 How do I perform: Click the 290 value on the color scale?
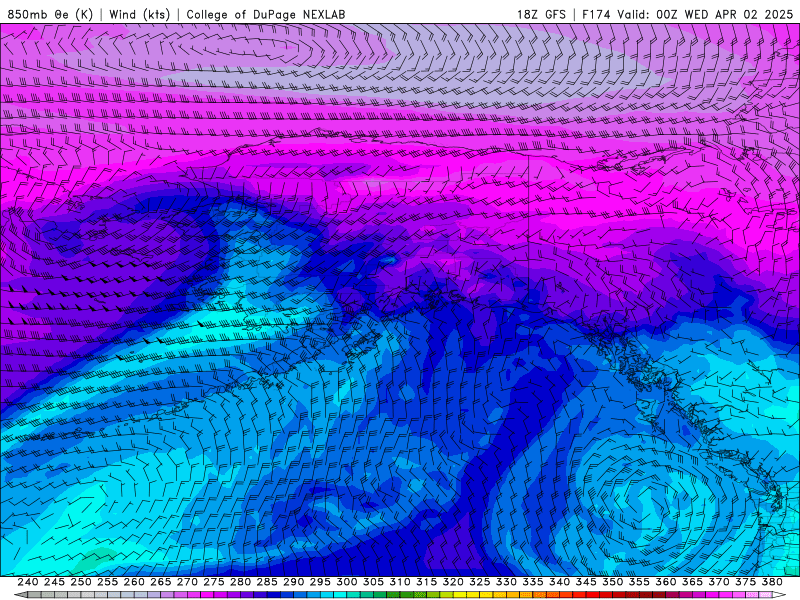tap(293, 582)
